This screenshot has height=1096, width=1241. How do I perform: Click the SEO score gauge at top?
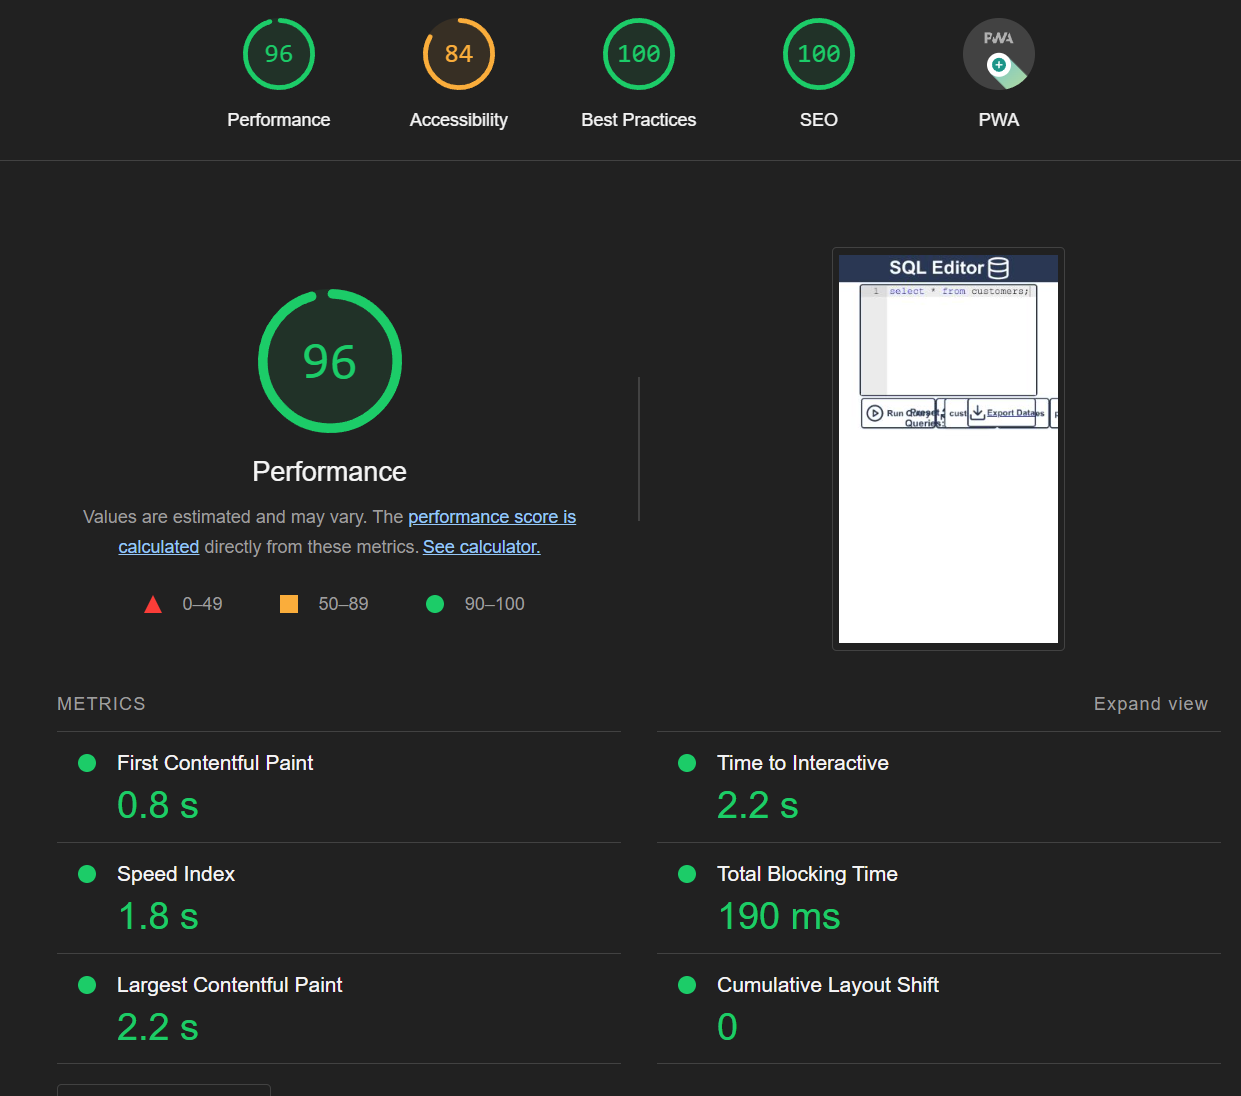coord(818,54)
